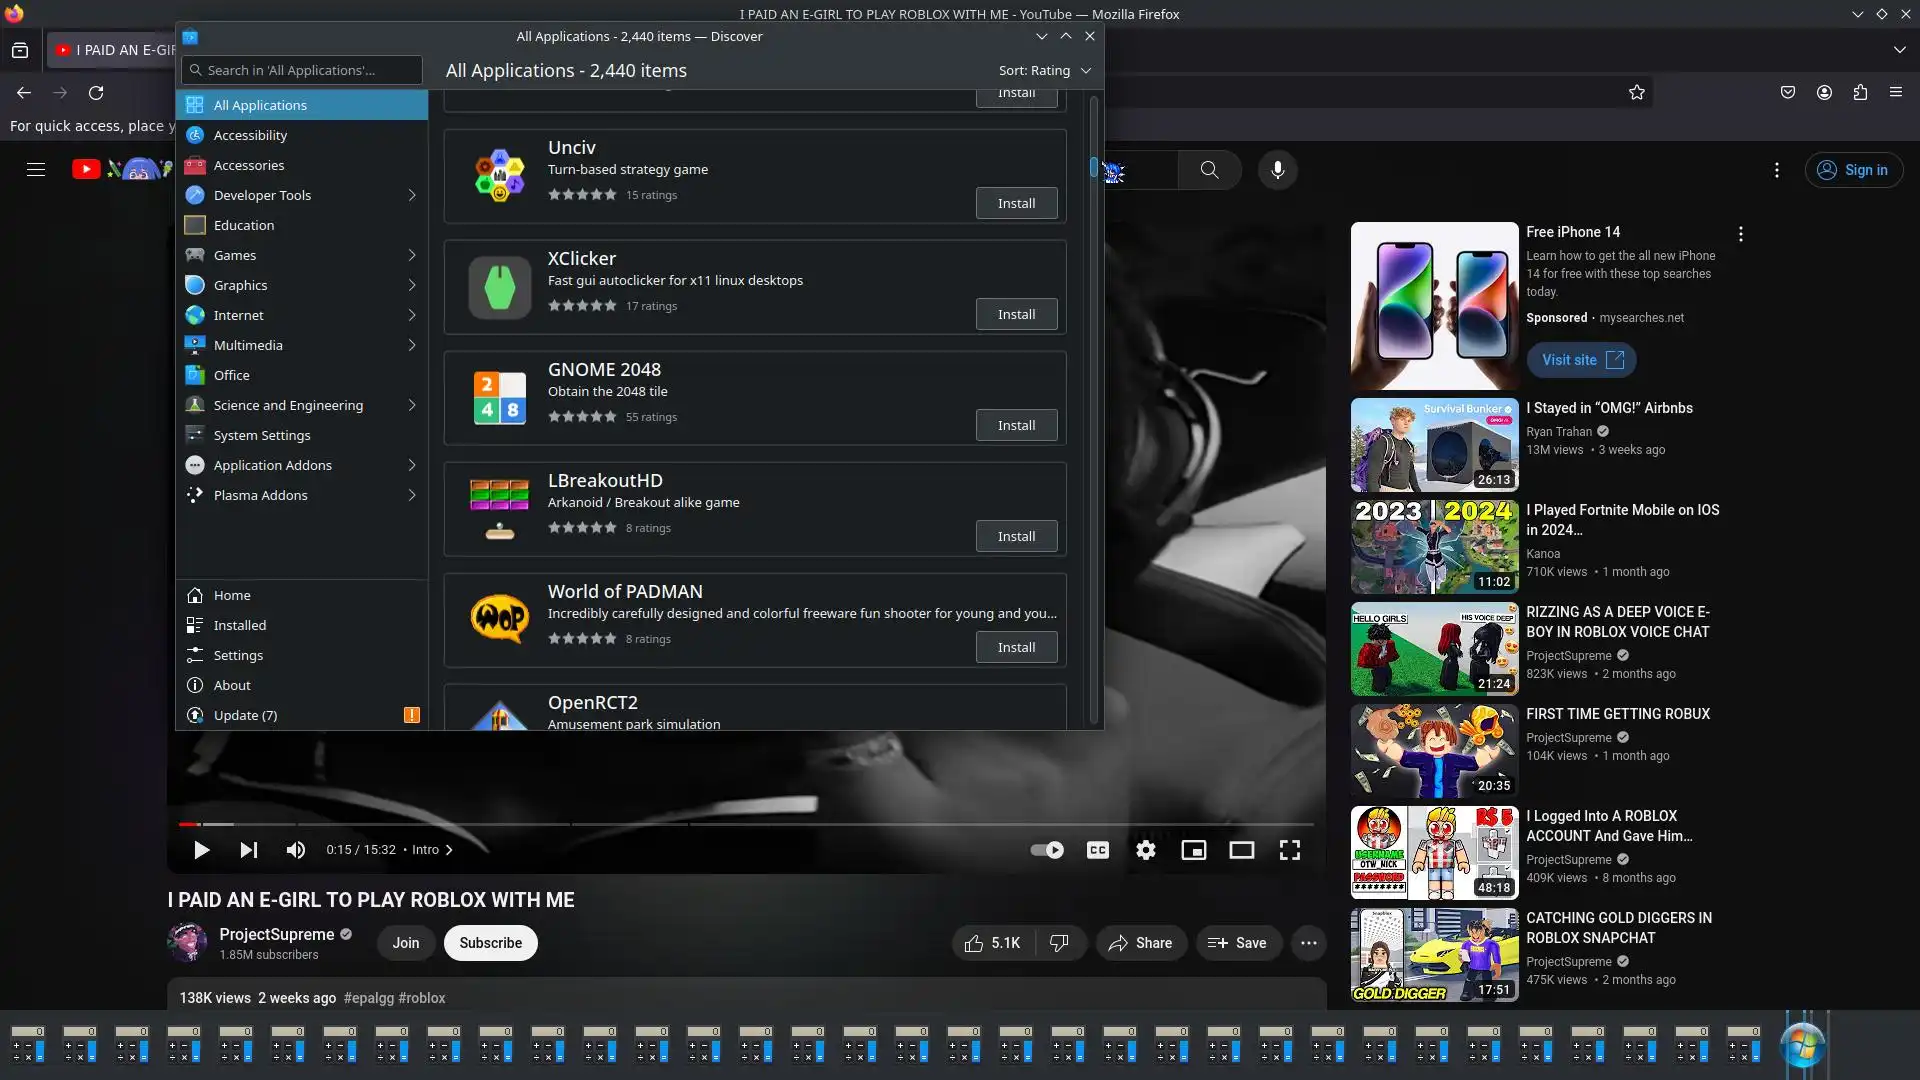Click the Subscribe button
1920x1080 pixels.
490,943
